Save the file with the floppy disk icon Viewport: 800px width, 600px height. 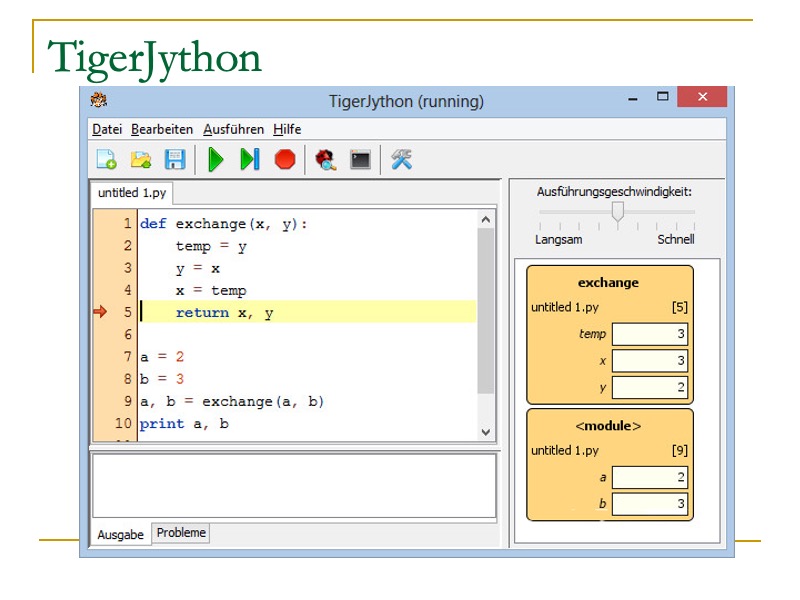pos(174,159)
